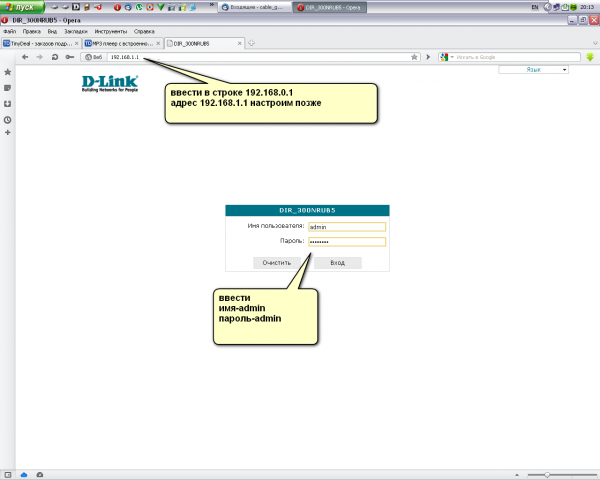Toggle the side panel button in status bar
This screenshot has height=480, width=600.
tap(8, 473)
